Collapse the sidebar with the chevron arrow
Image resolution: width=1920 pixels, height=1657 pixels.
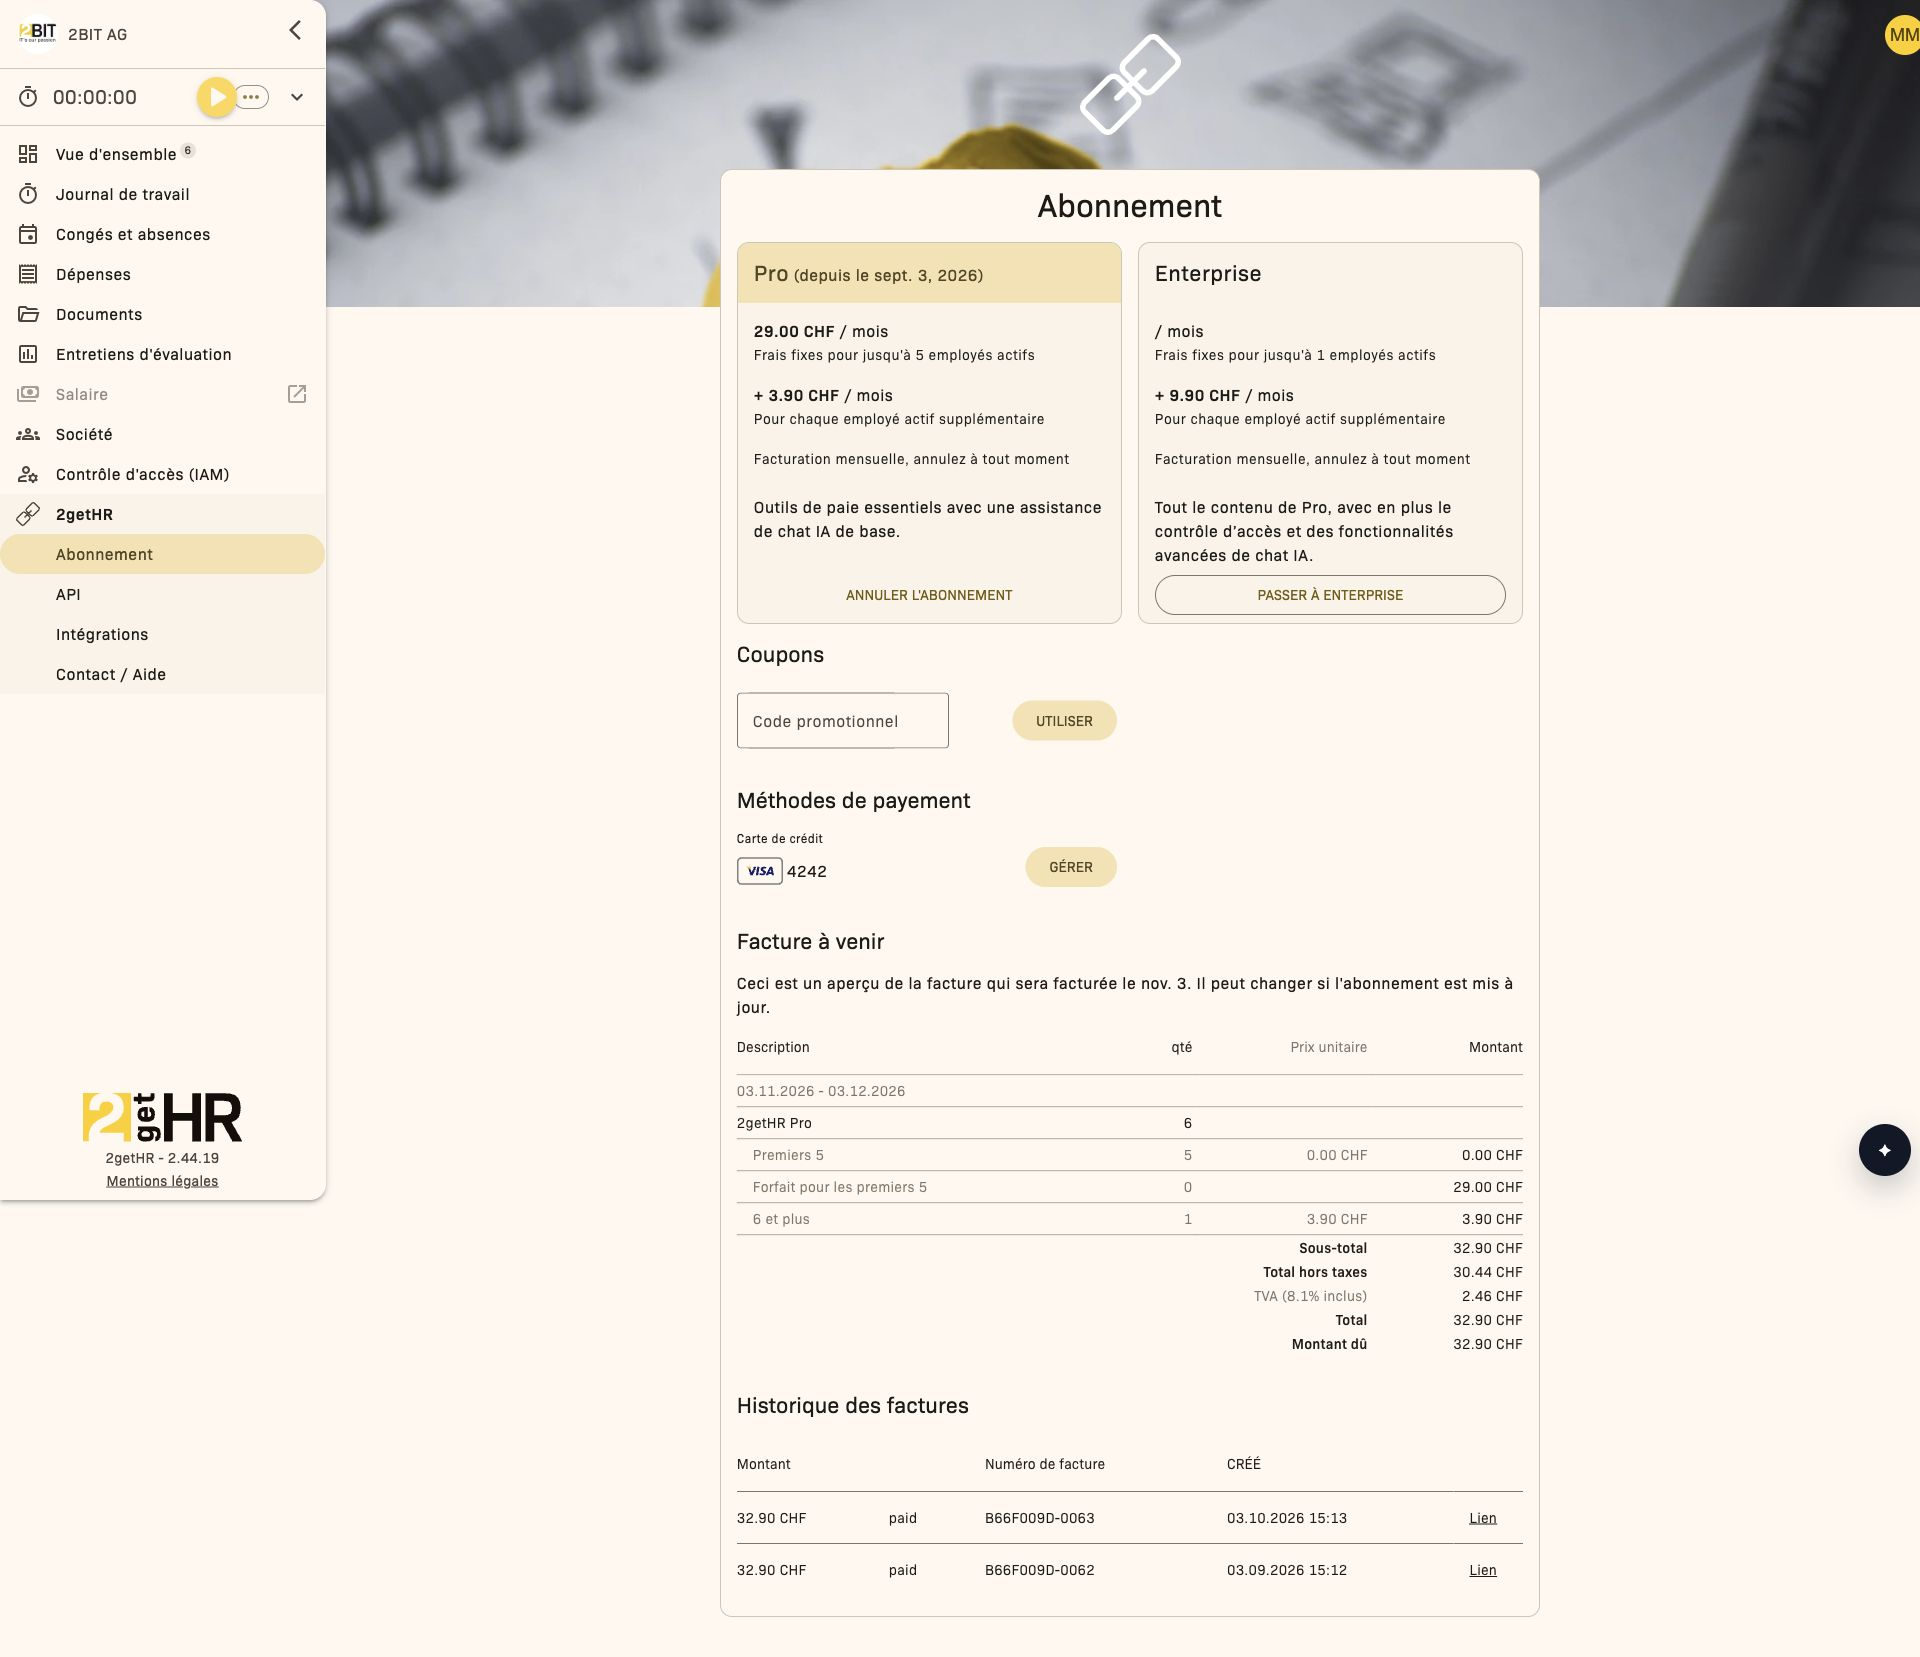click(x=295, y=30)
